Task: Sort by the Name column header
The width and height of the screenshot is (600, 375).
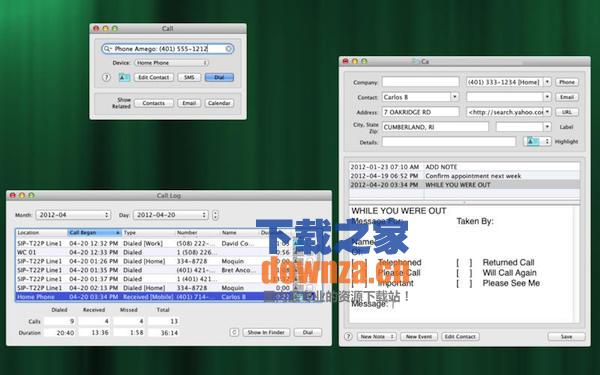Action: [x=240, y=233]
